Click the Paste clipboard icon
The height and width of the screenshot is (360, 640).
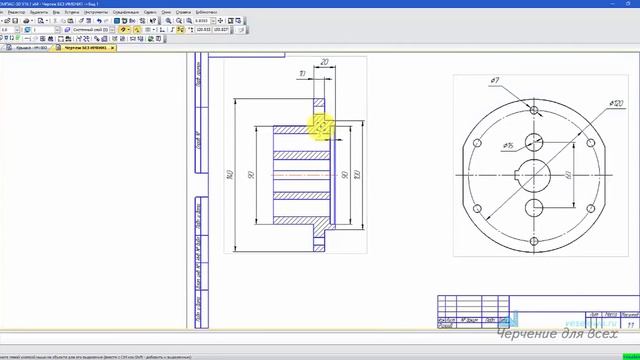[x=70, y=20]
